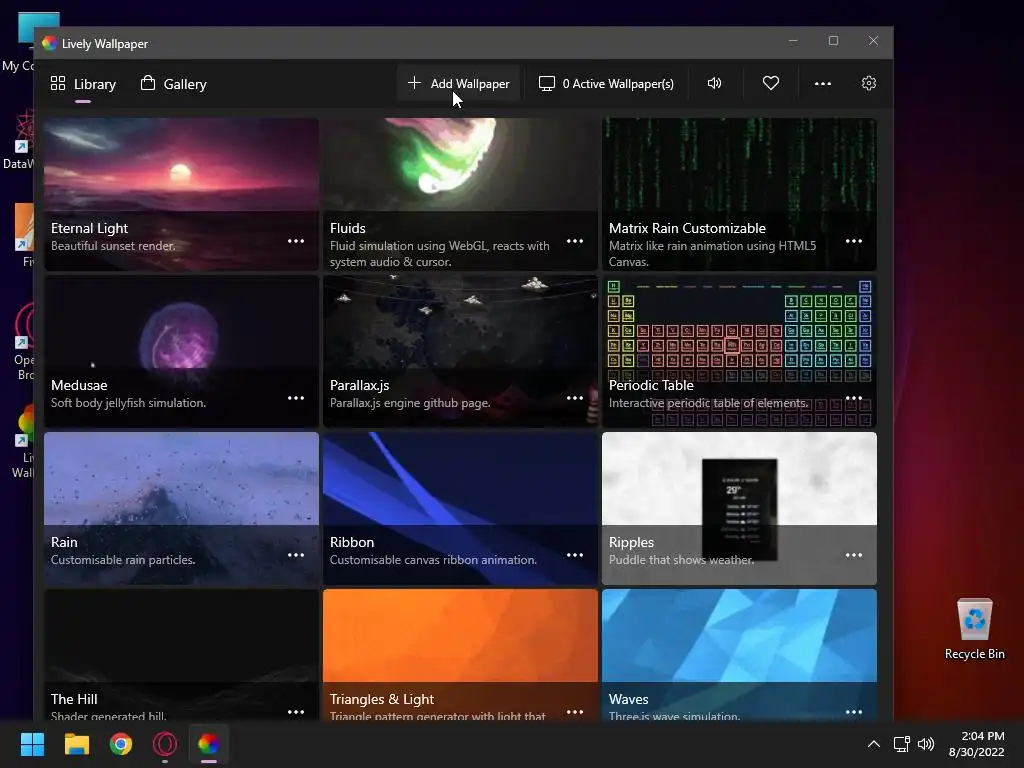
Task: Open the 0 Active Wallpaper(s) panel
Action: pyautogui.click(x=606, y=84)
